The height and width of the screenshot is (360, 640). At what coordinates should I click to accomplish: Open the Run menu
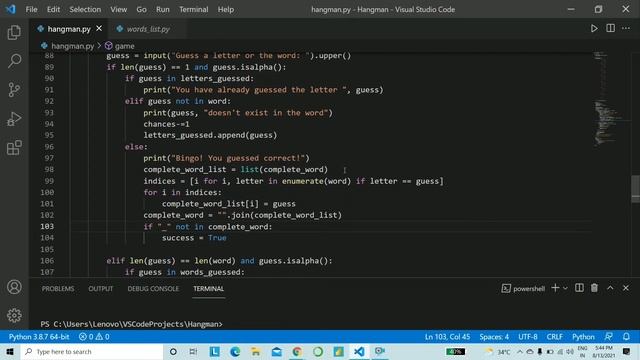coord(162,9)
